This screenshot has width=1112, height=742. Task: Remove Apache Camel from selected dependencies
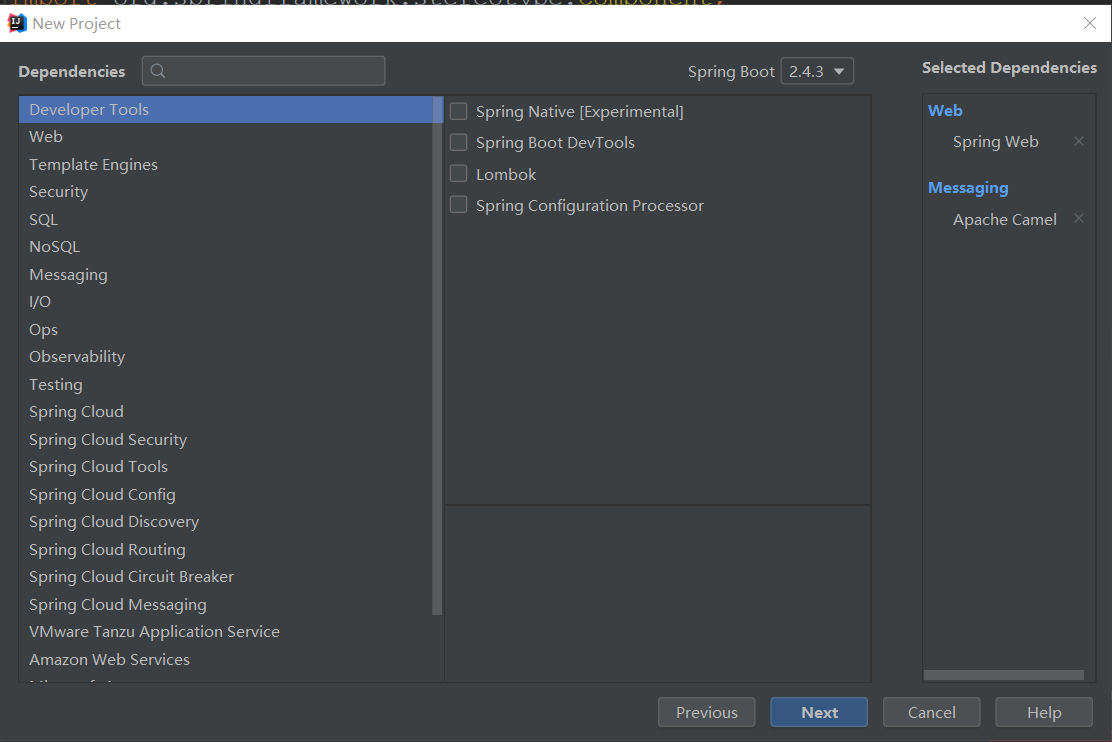pyautogui.click(x=1079, y=218)
